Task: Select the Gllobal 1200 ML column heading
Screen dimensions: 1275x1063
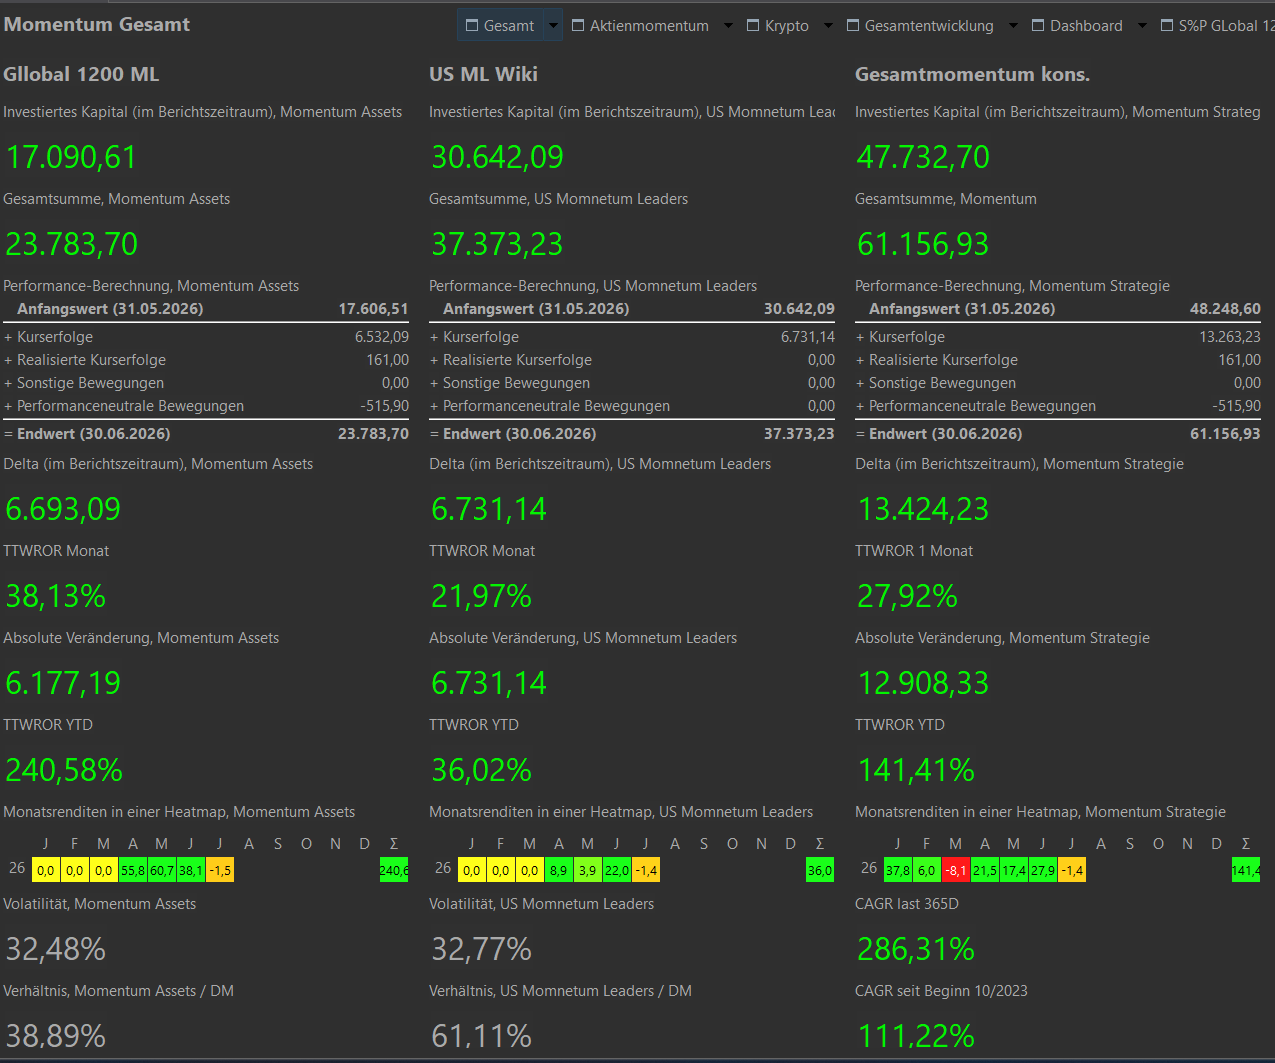Action: tap(81, 74)
